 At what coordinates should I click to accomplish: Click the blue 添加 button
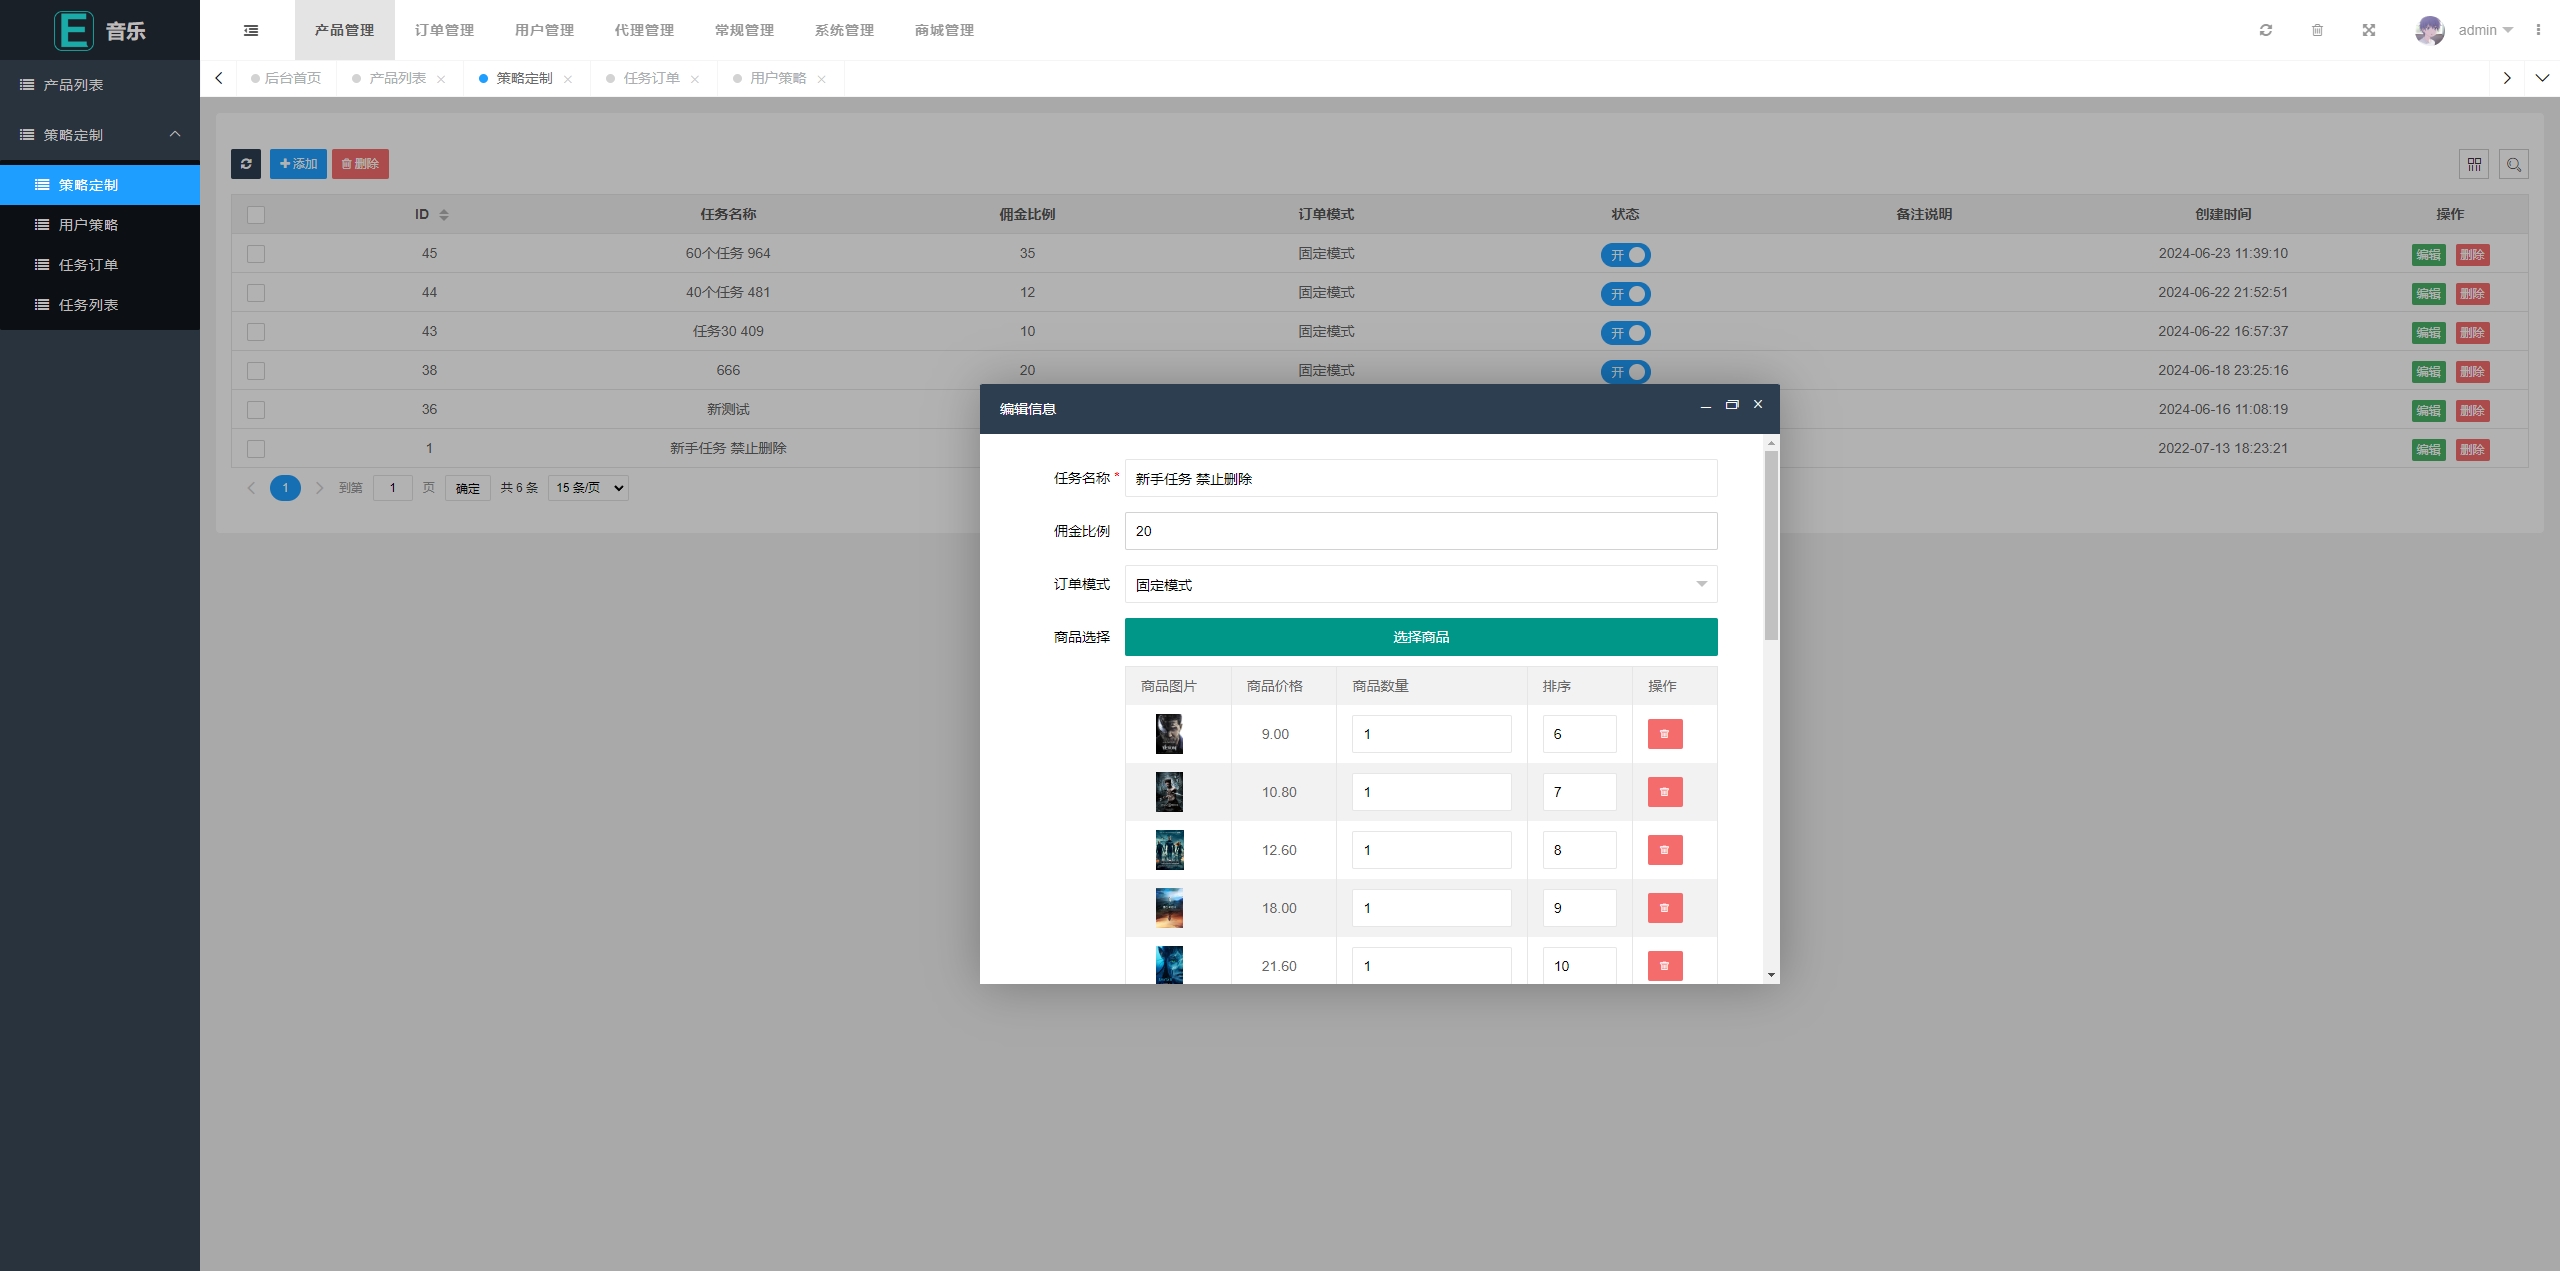point(298,164)
